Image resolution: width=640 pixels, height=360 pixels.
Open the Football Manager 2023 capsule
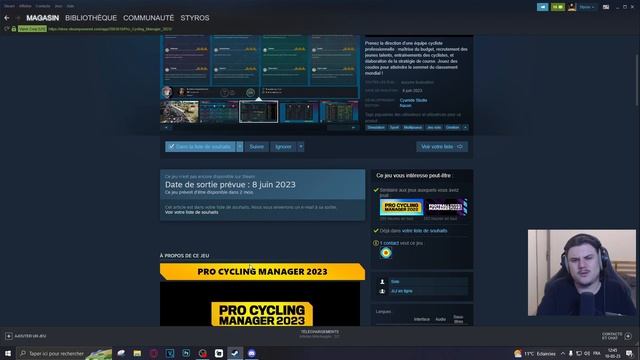(446, 207)
